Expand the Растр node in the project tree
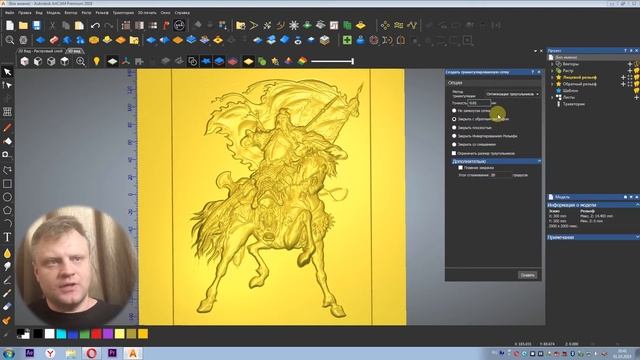The width and height of the screenshot is (640, 360). pyautogui.click(x=552, y=71)
